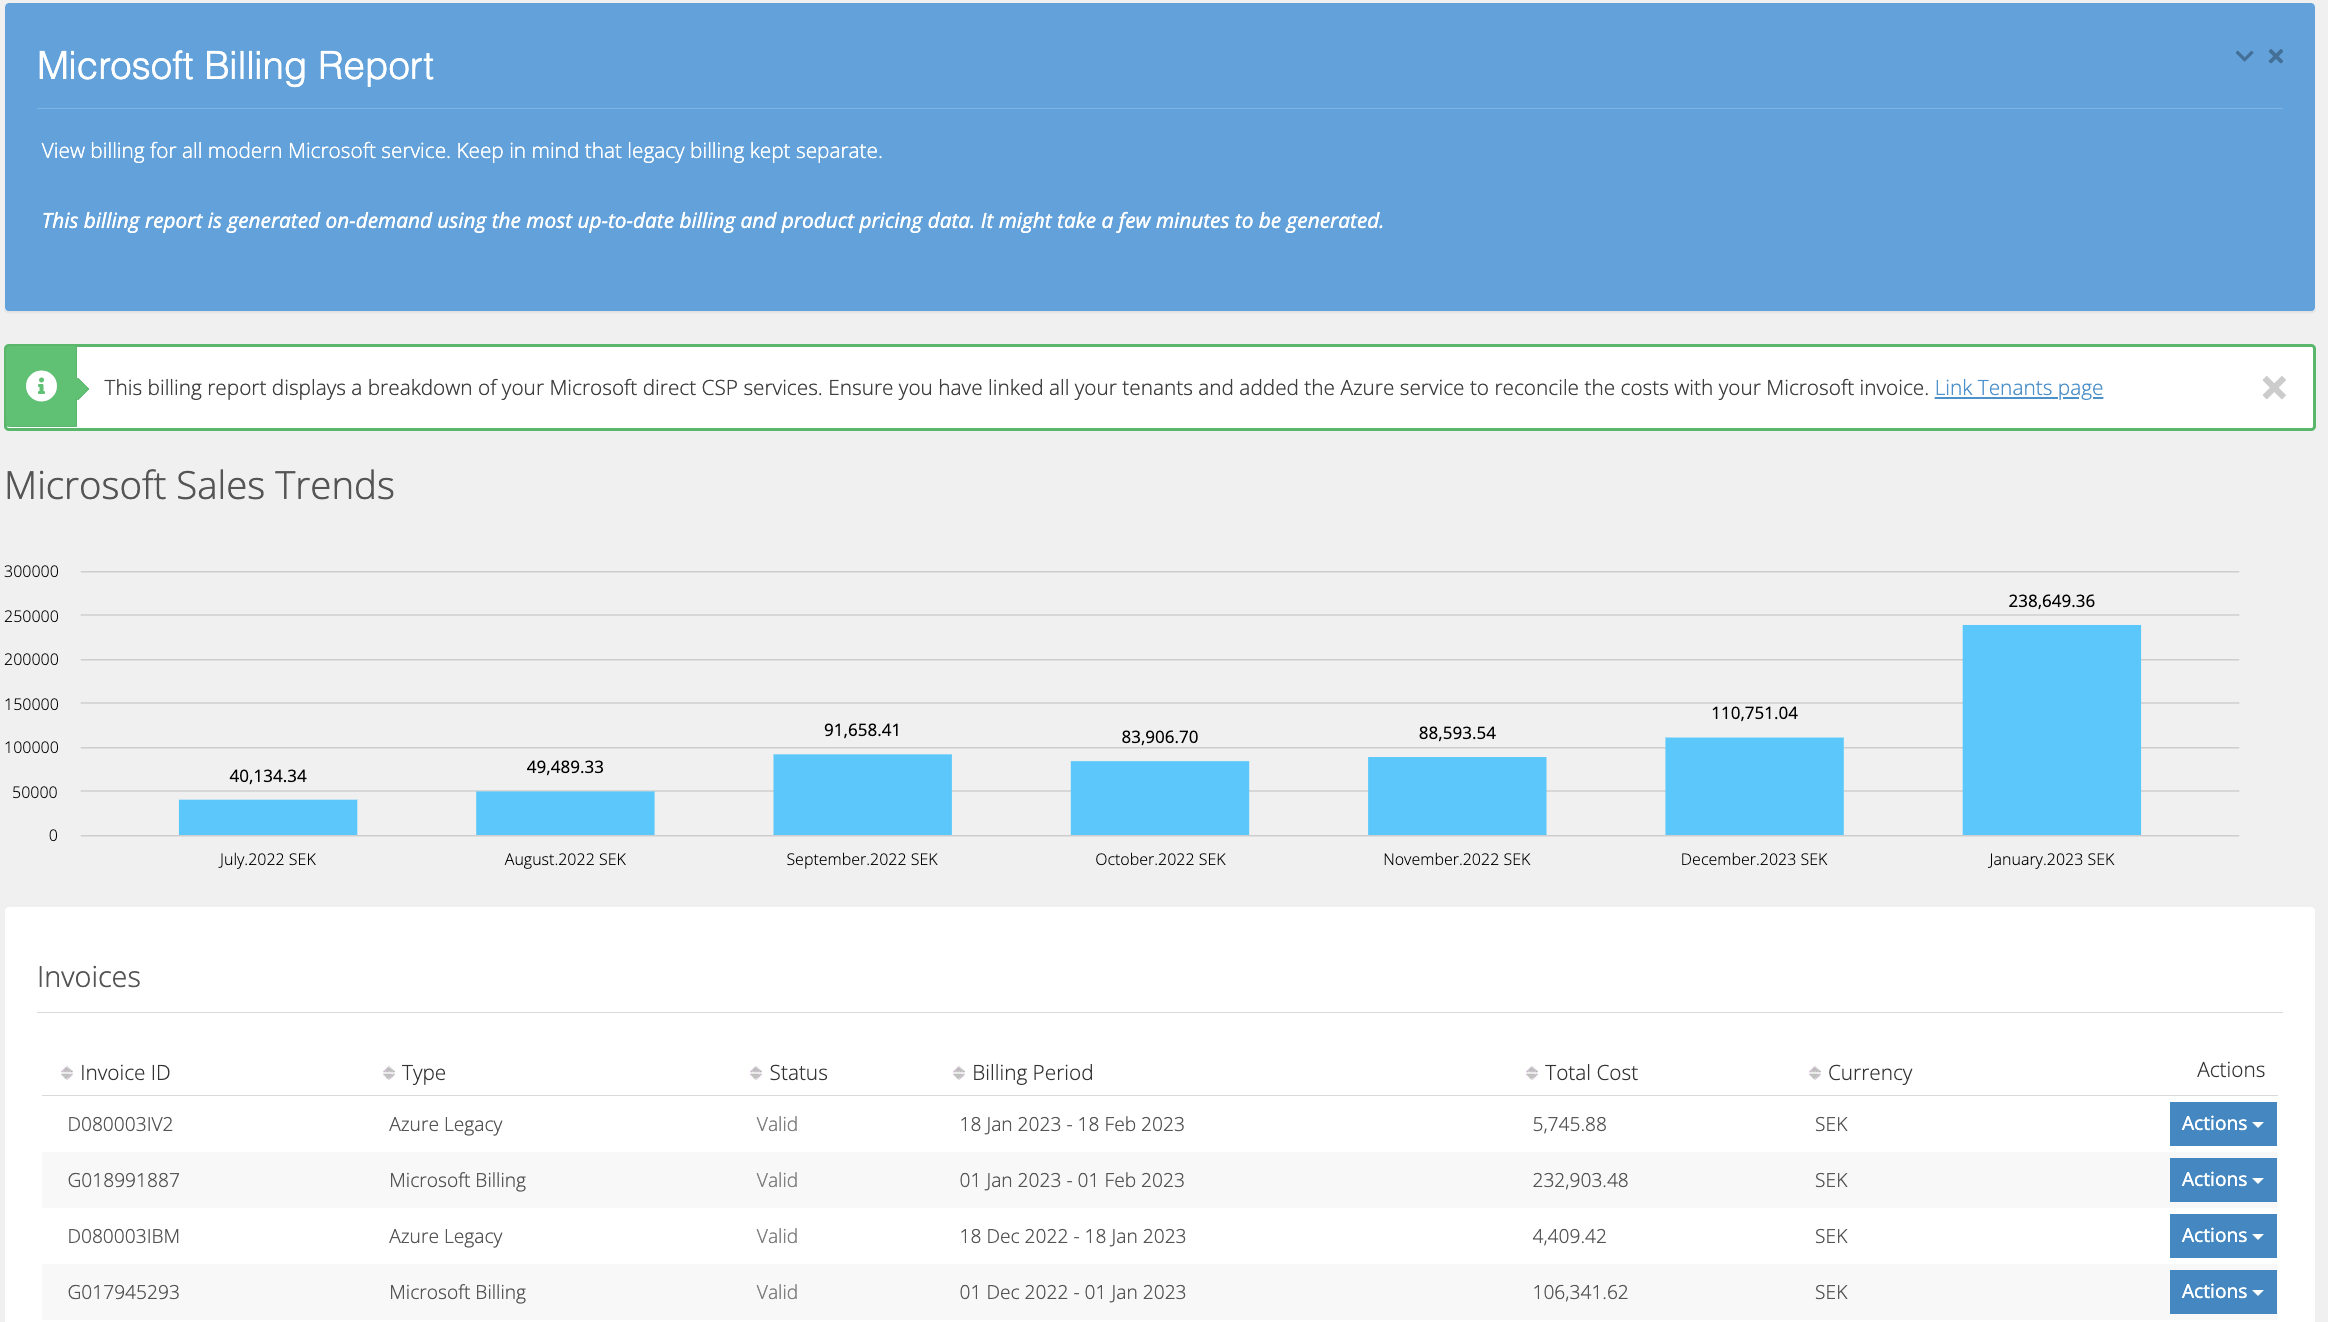Screen dimensions: 2328x1322
Task: Click the Invoices section heading
Action: click(x=88, y=976)
